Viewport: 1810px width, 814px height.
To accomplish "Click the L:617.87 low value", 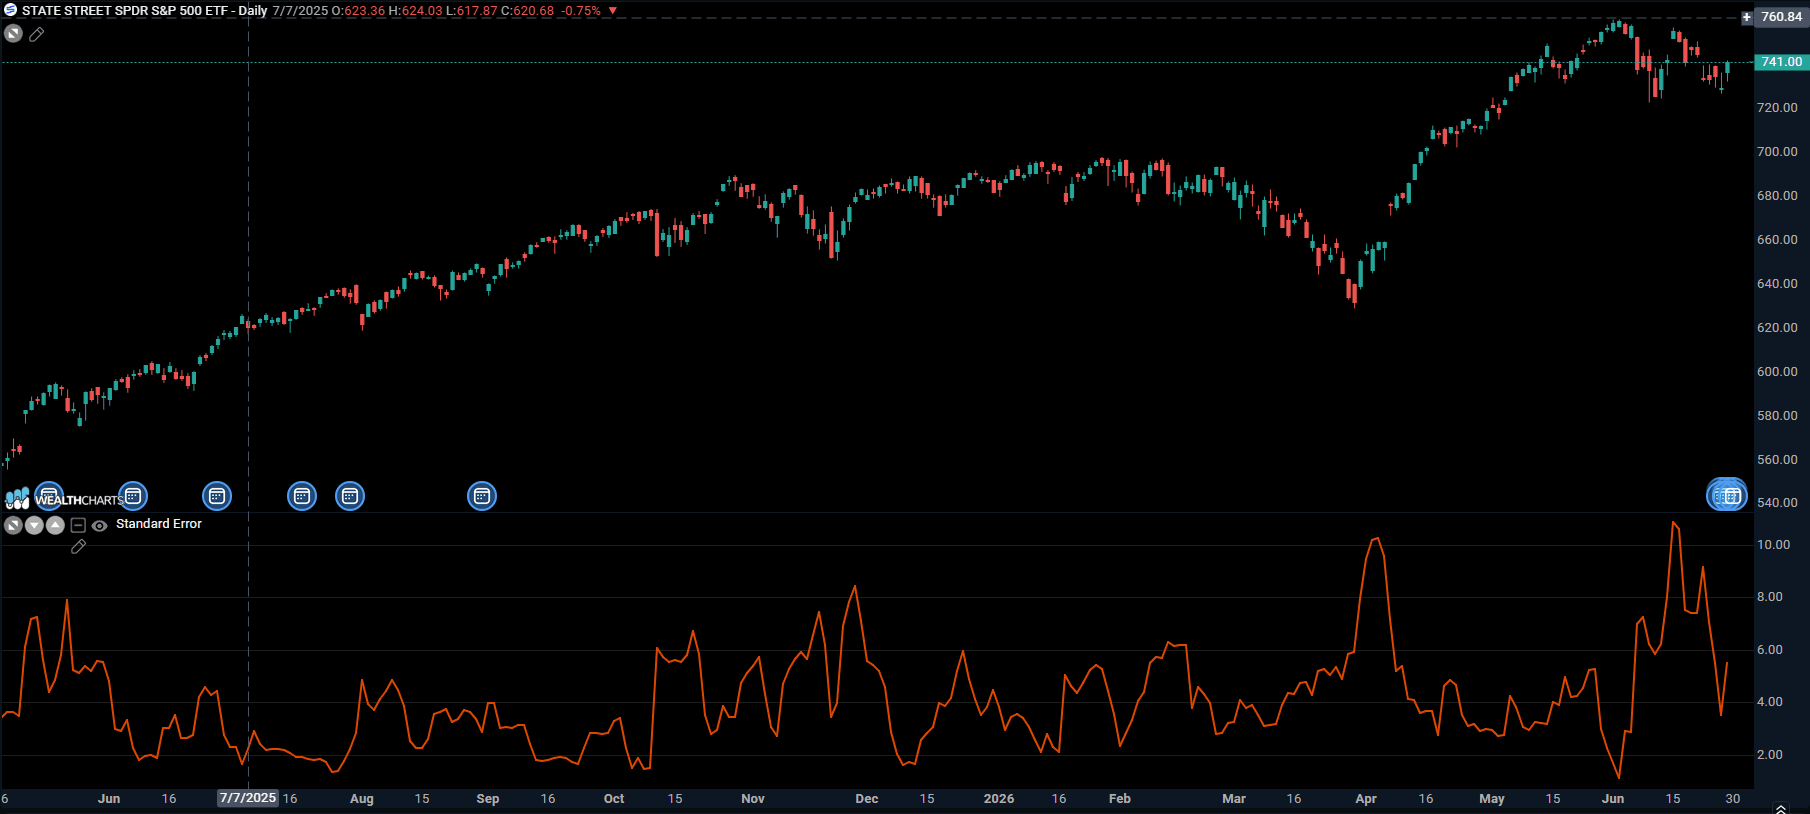I will click(471, 11).
